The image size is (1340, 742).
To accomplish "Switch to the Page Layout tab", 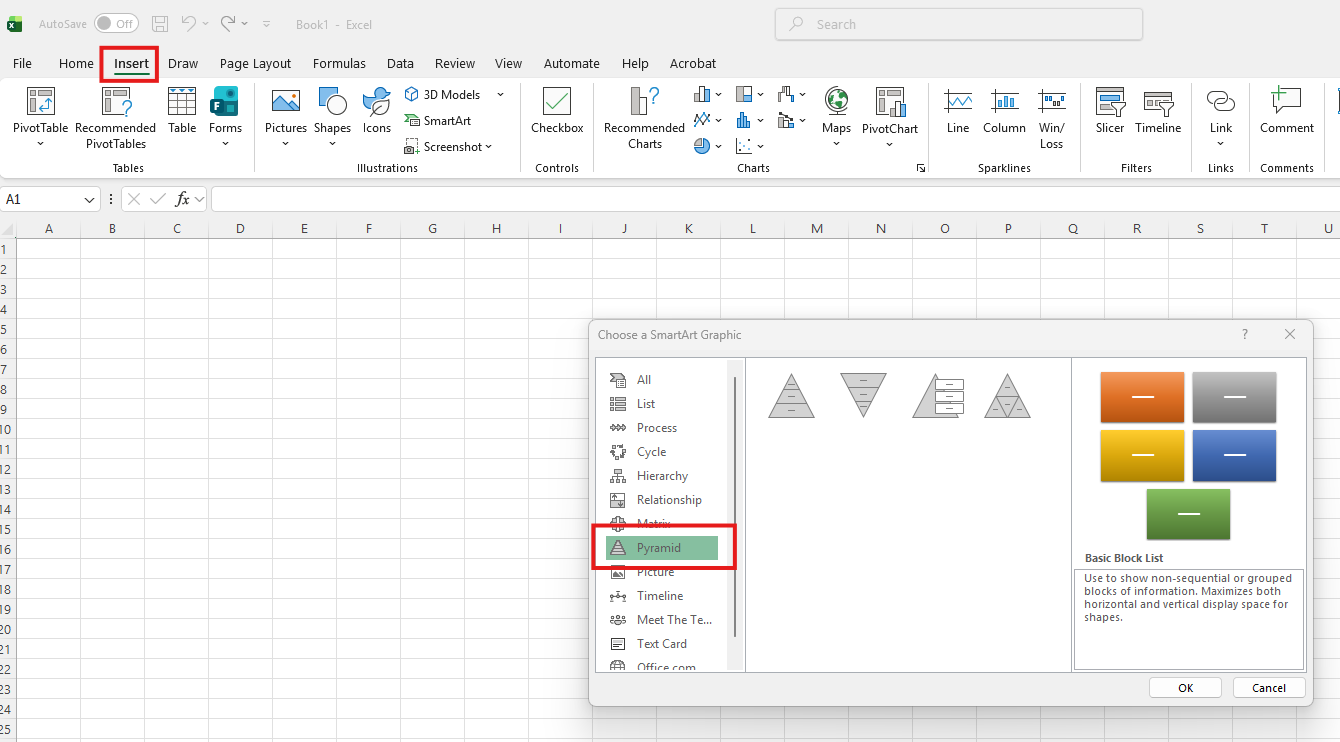I will pyautogui.click(x=255, y=63).
